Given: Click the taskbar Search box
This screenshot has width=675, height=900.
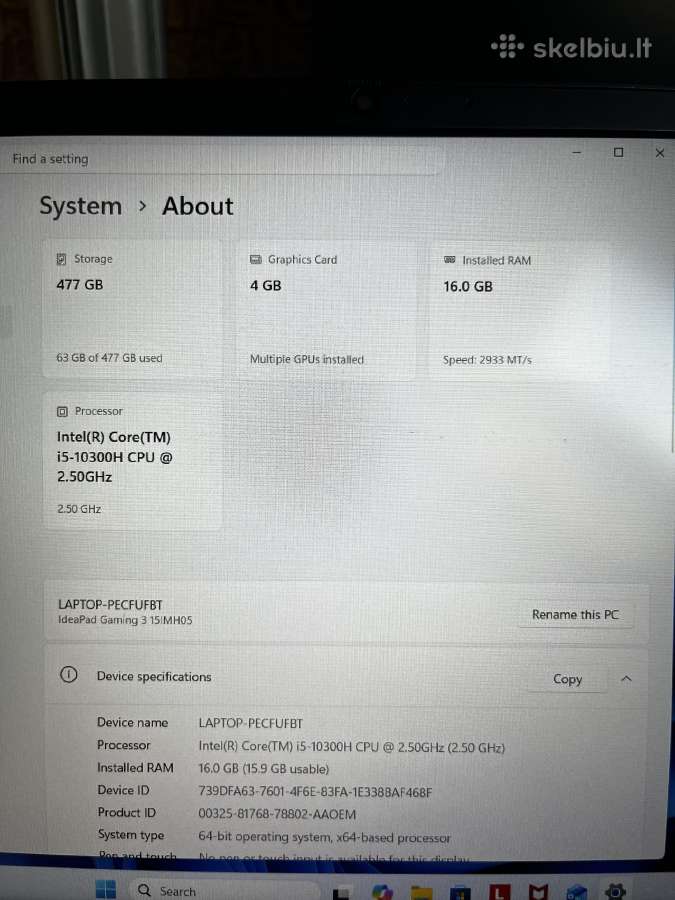Looking at the screenshot, I should pos(224,891).
